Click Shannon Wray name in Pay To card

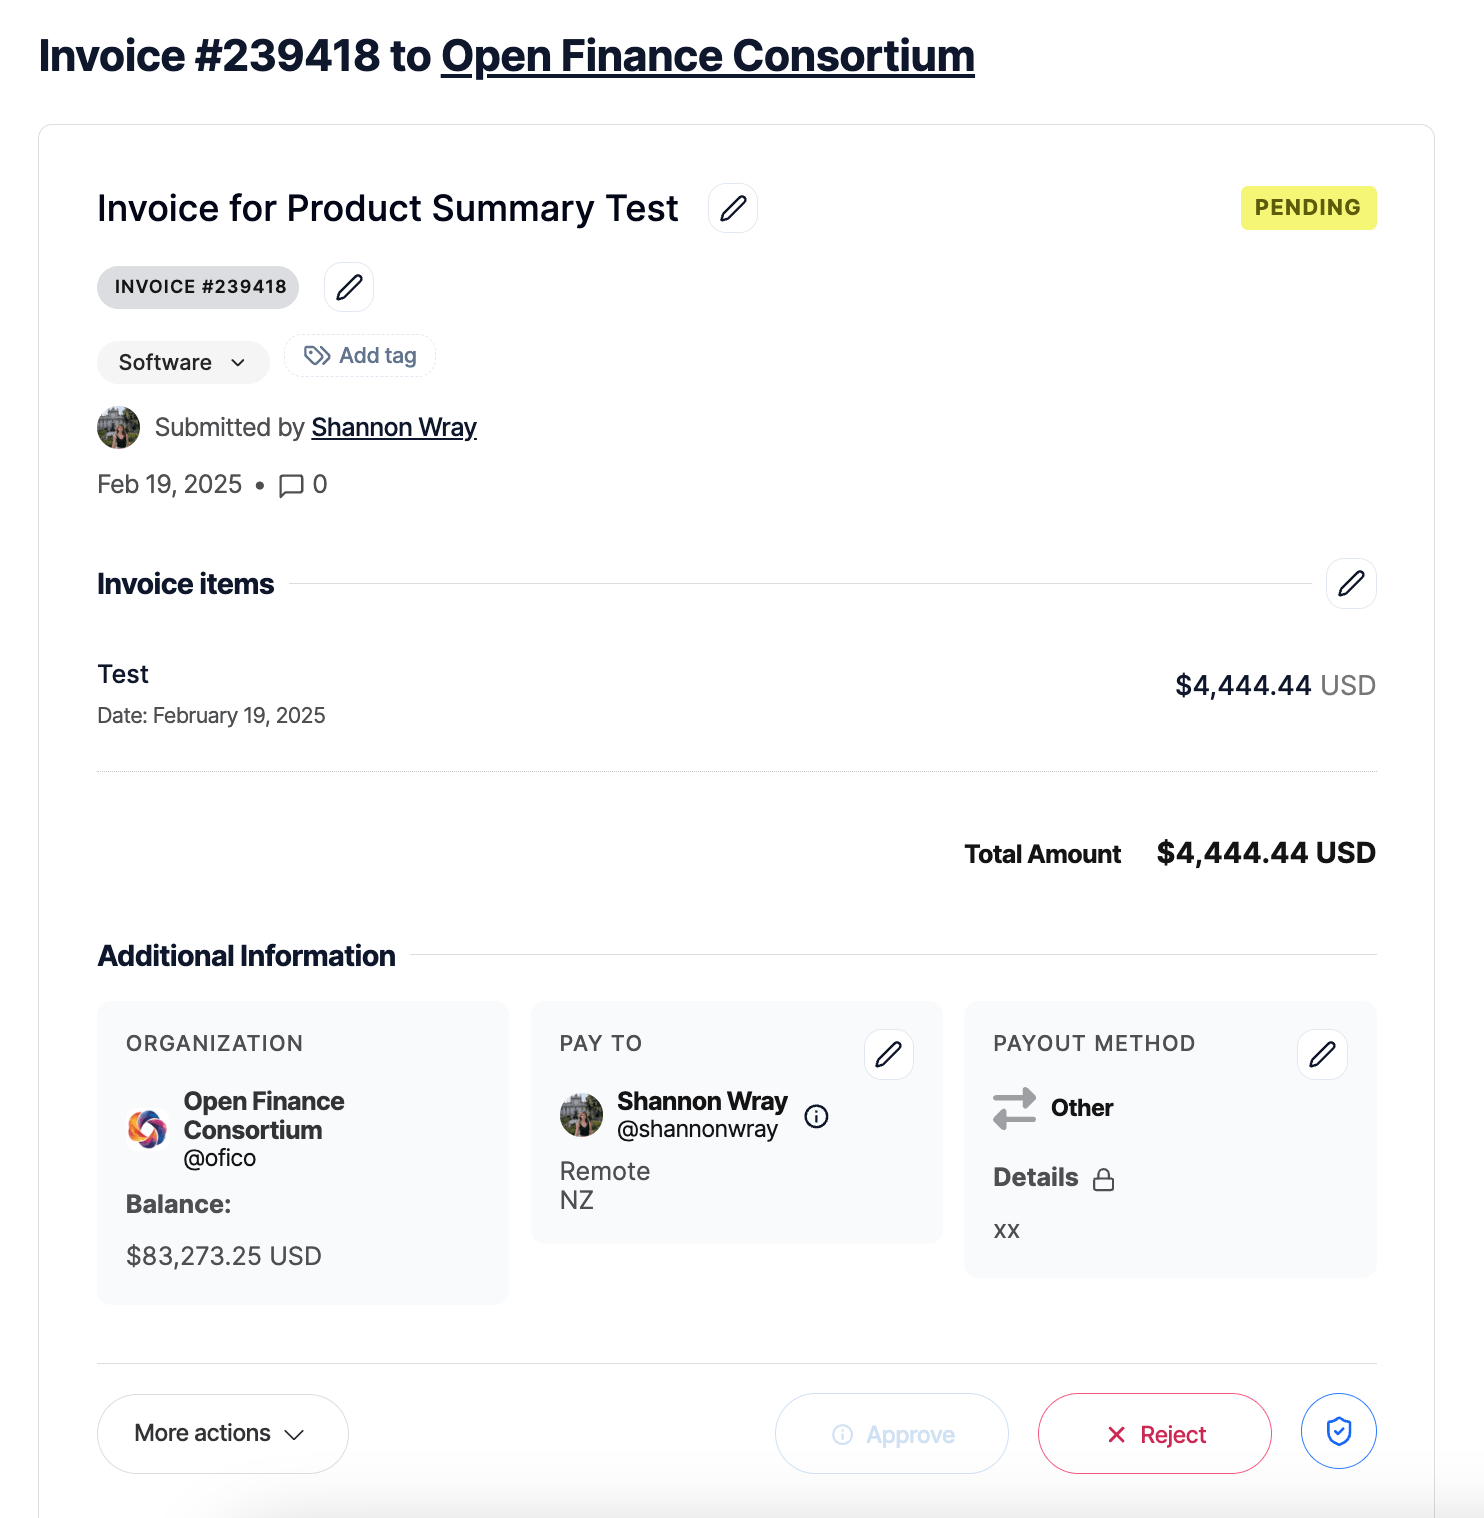(702, 1101)
